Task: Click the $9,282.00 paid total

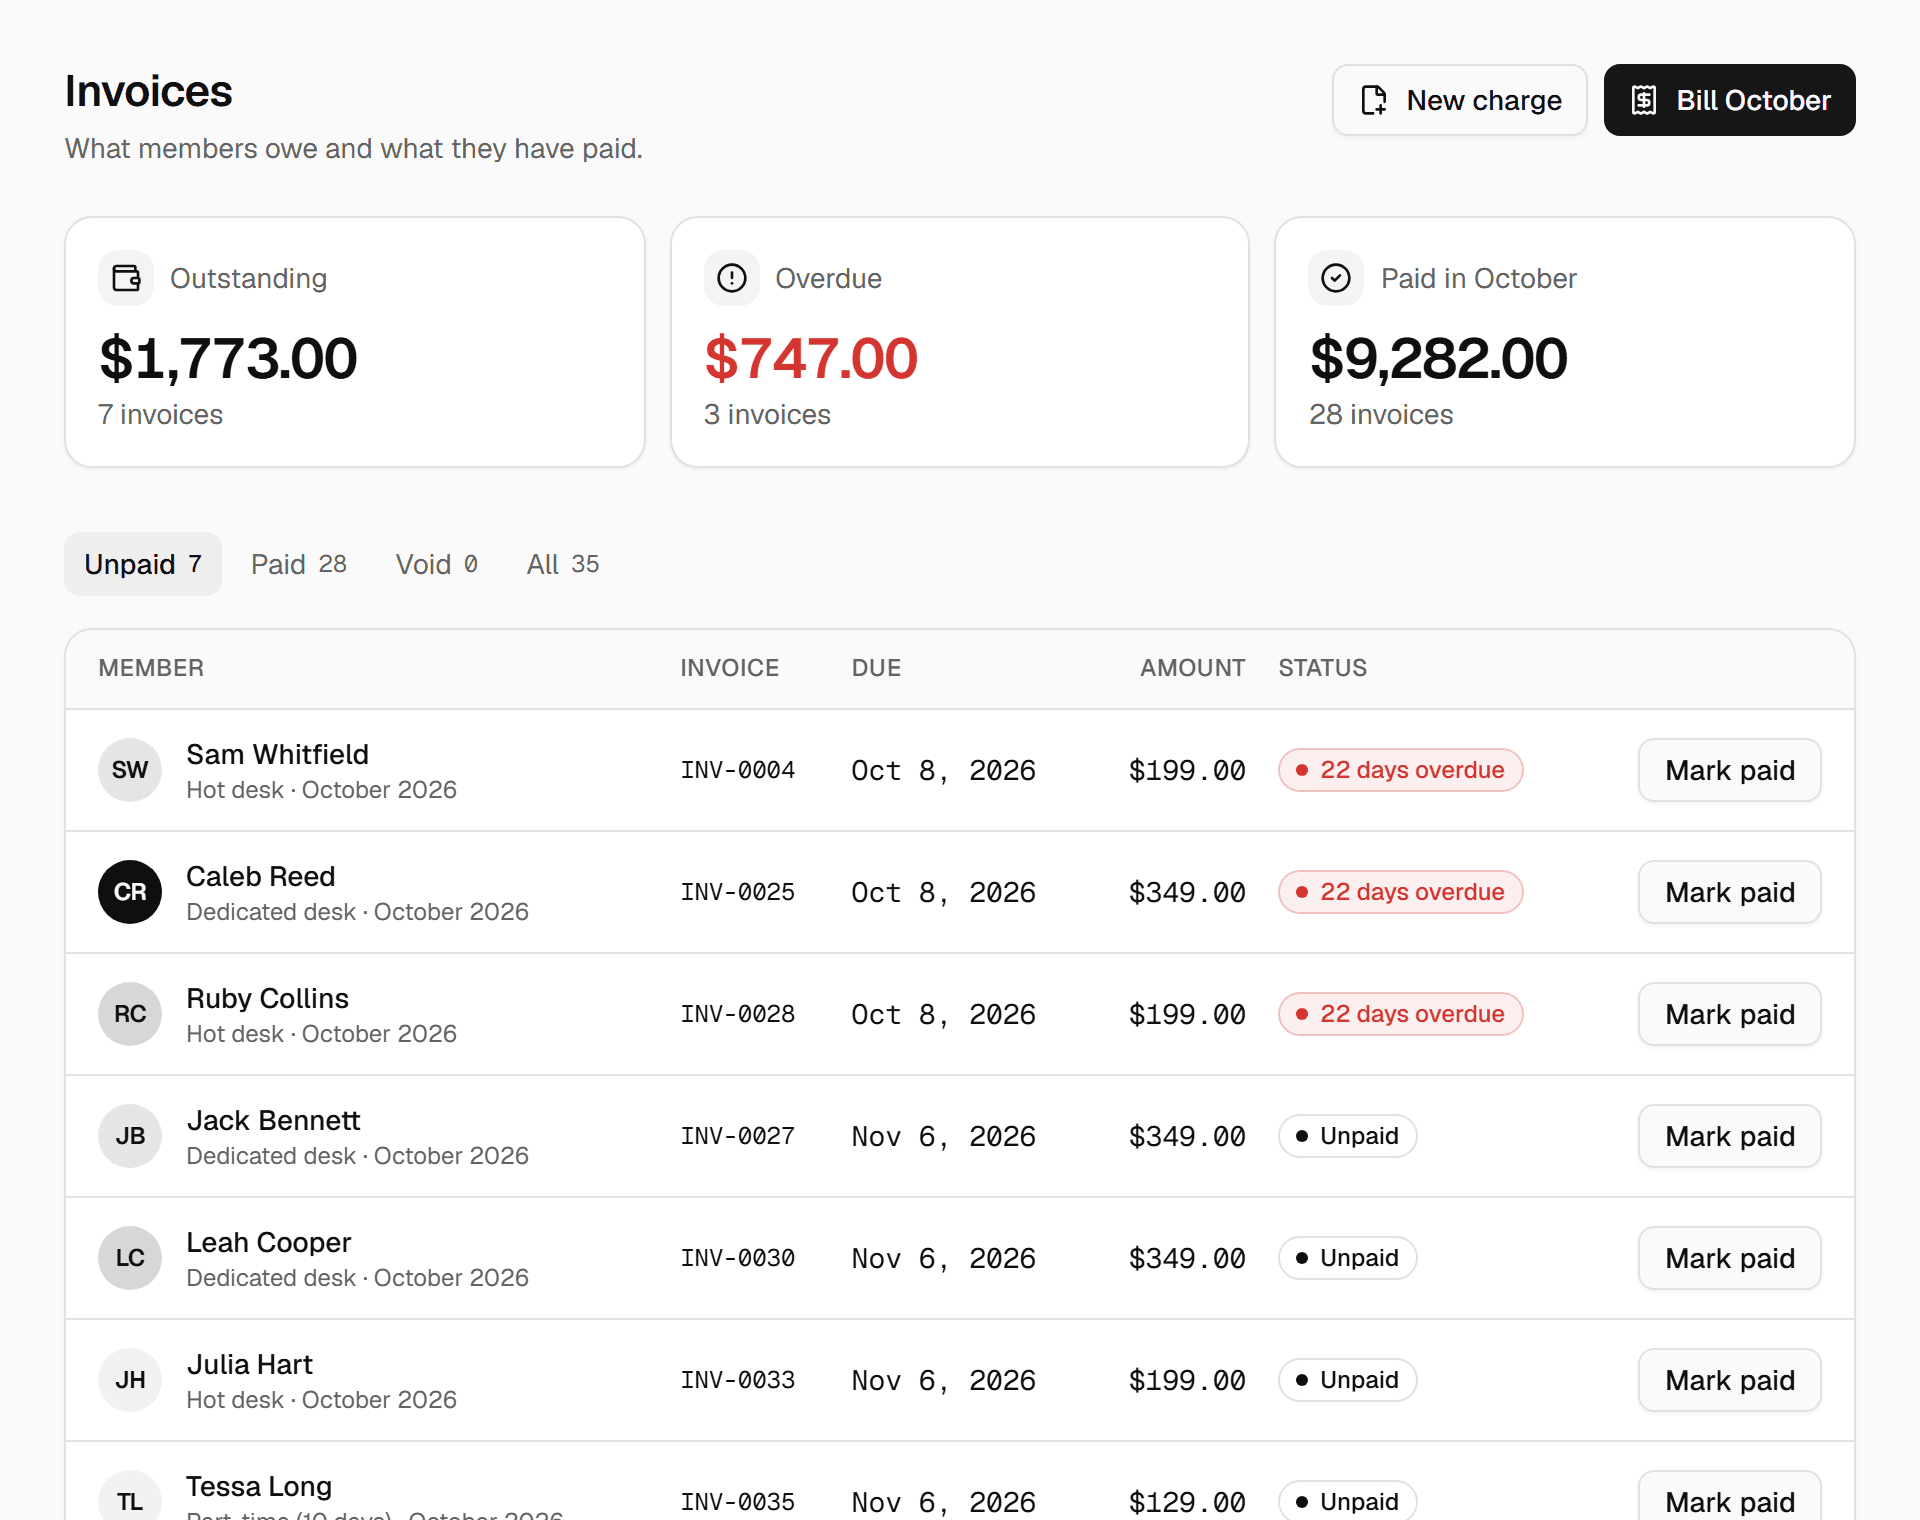Action: point(1439,358)
